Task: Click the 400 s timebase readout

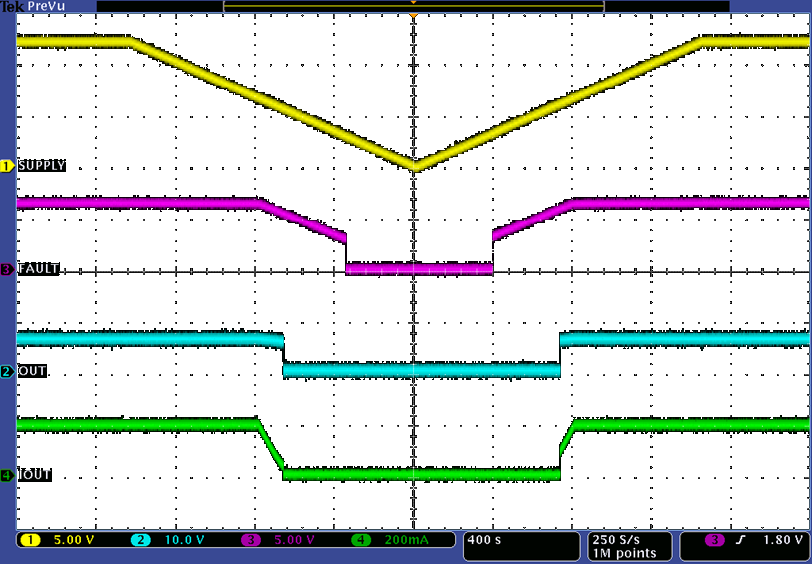Action: click(x=484, y=540)
